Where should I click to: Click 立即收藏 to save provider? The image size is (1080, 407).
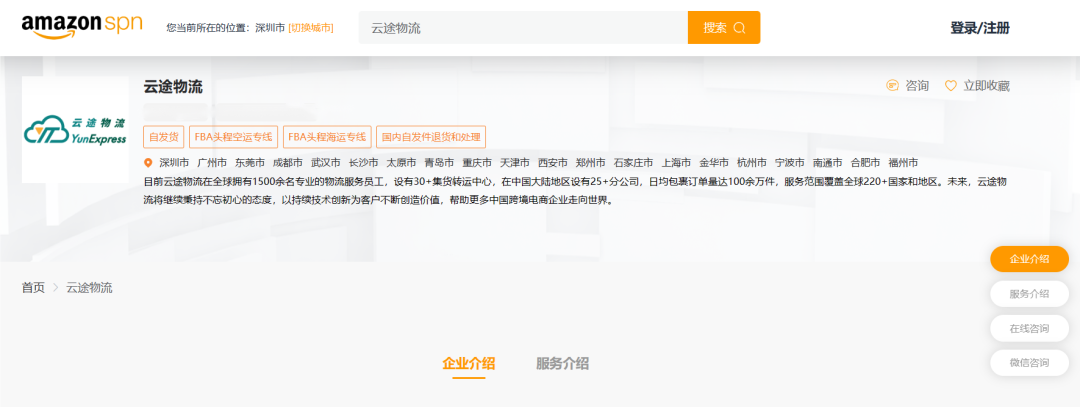[986, 86]
